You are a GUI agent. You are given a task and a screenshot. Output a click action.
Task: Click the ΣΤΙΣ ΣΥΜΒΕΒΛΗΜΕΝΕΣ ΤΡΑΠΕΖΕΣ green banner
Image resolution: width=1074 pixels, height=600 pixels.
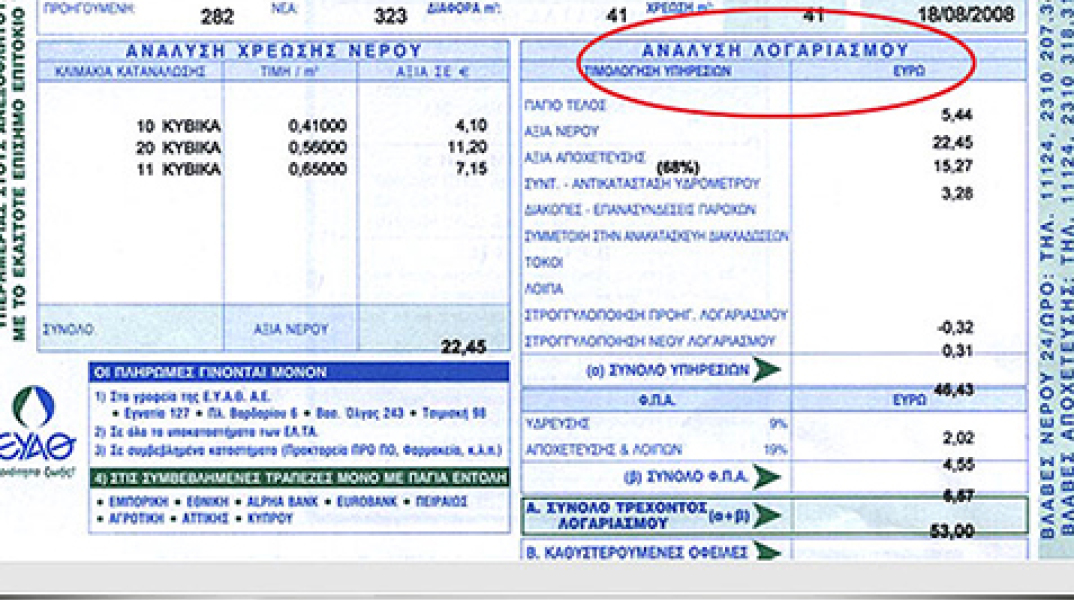coord(298,478)
